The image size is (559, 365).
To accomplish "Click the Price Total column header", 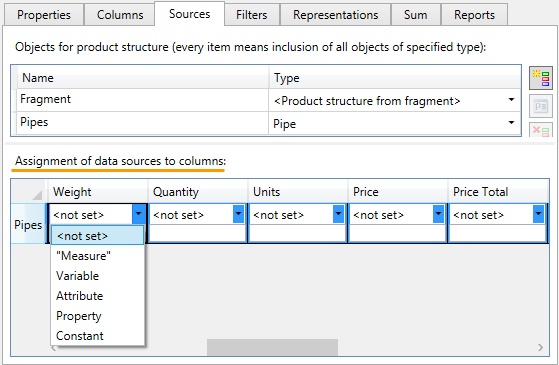I will click(x=498, y=192).
